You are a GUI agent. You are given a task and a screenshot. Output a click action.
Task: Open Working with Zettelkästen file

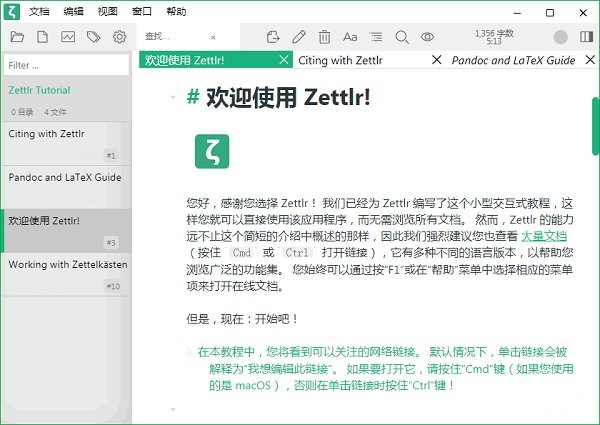pos(66,274)
